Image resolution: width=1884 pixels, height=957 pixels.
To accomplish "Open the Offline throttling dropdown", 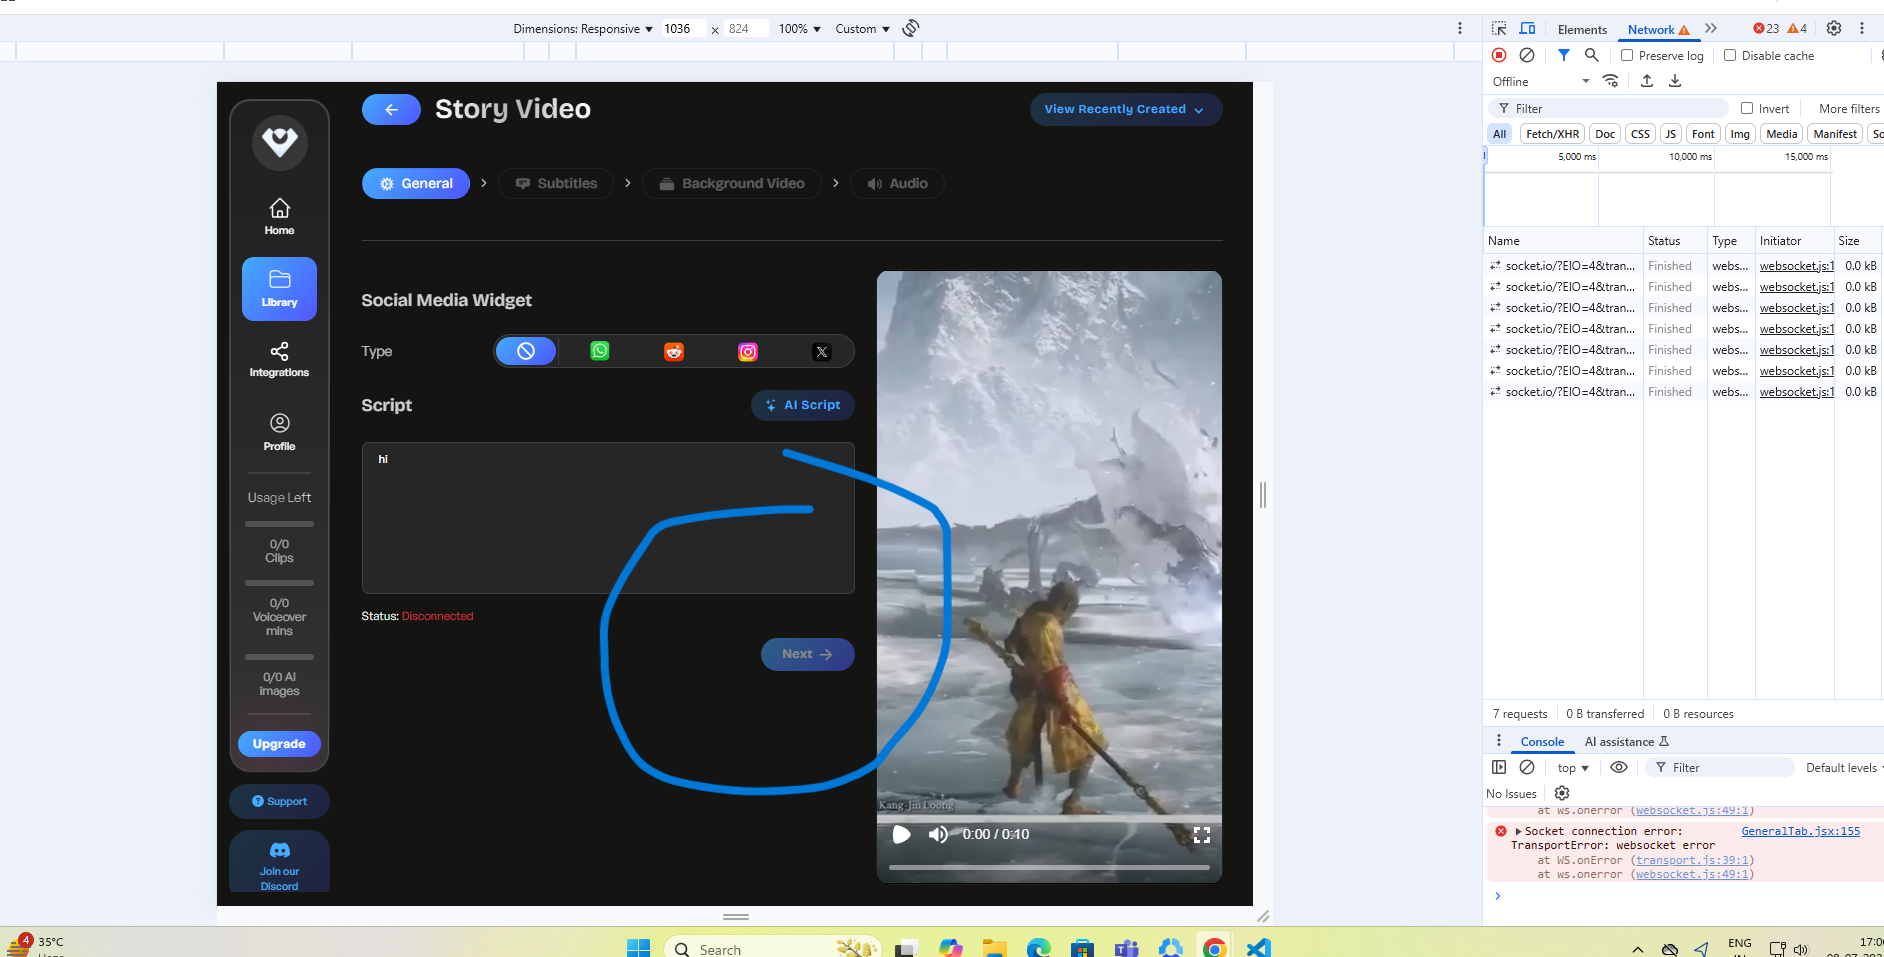I will point(1540,81).
